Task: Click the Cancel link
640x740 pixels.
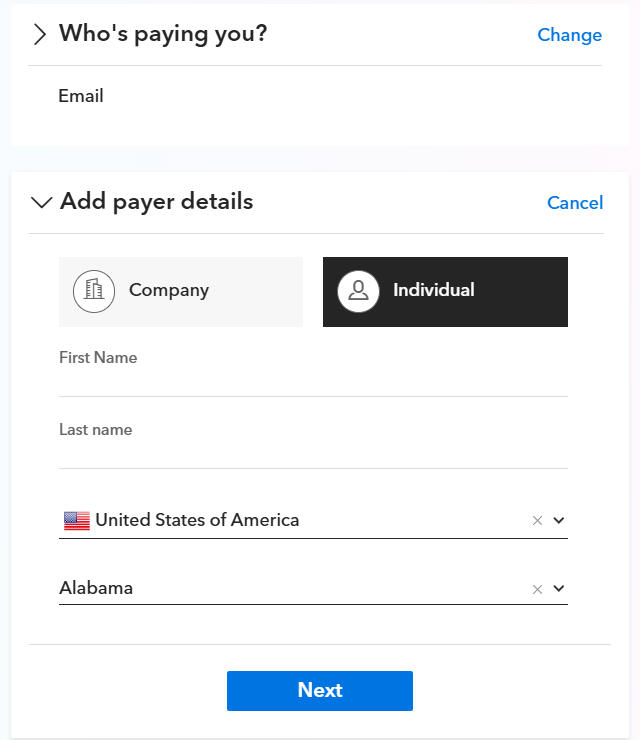Action: point(575,203)
